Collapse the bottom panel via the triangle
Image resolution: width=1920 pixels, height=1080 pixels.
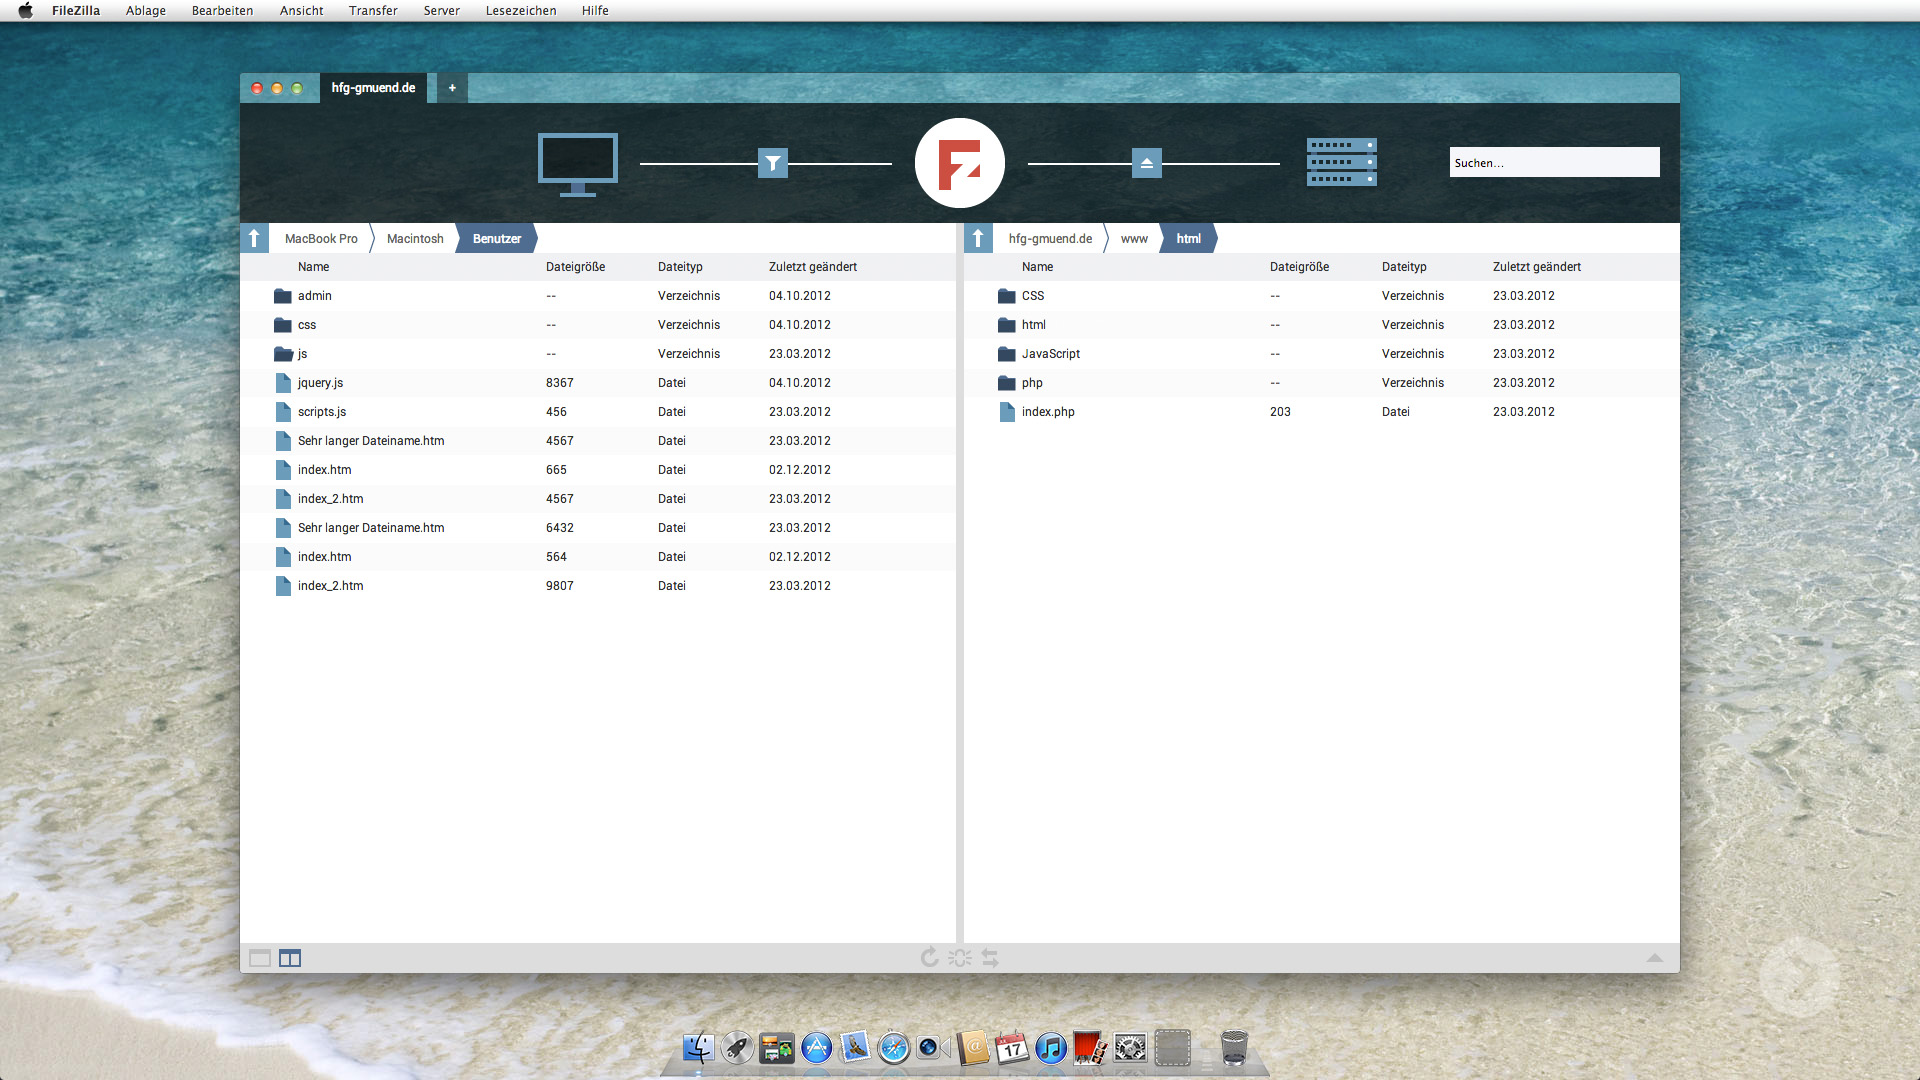[1656, 957]
